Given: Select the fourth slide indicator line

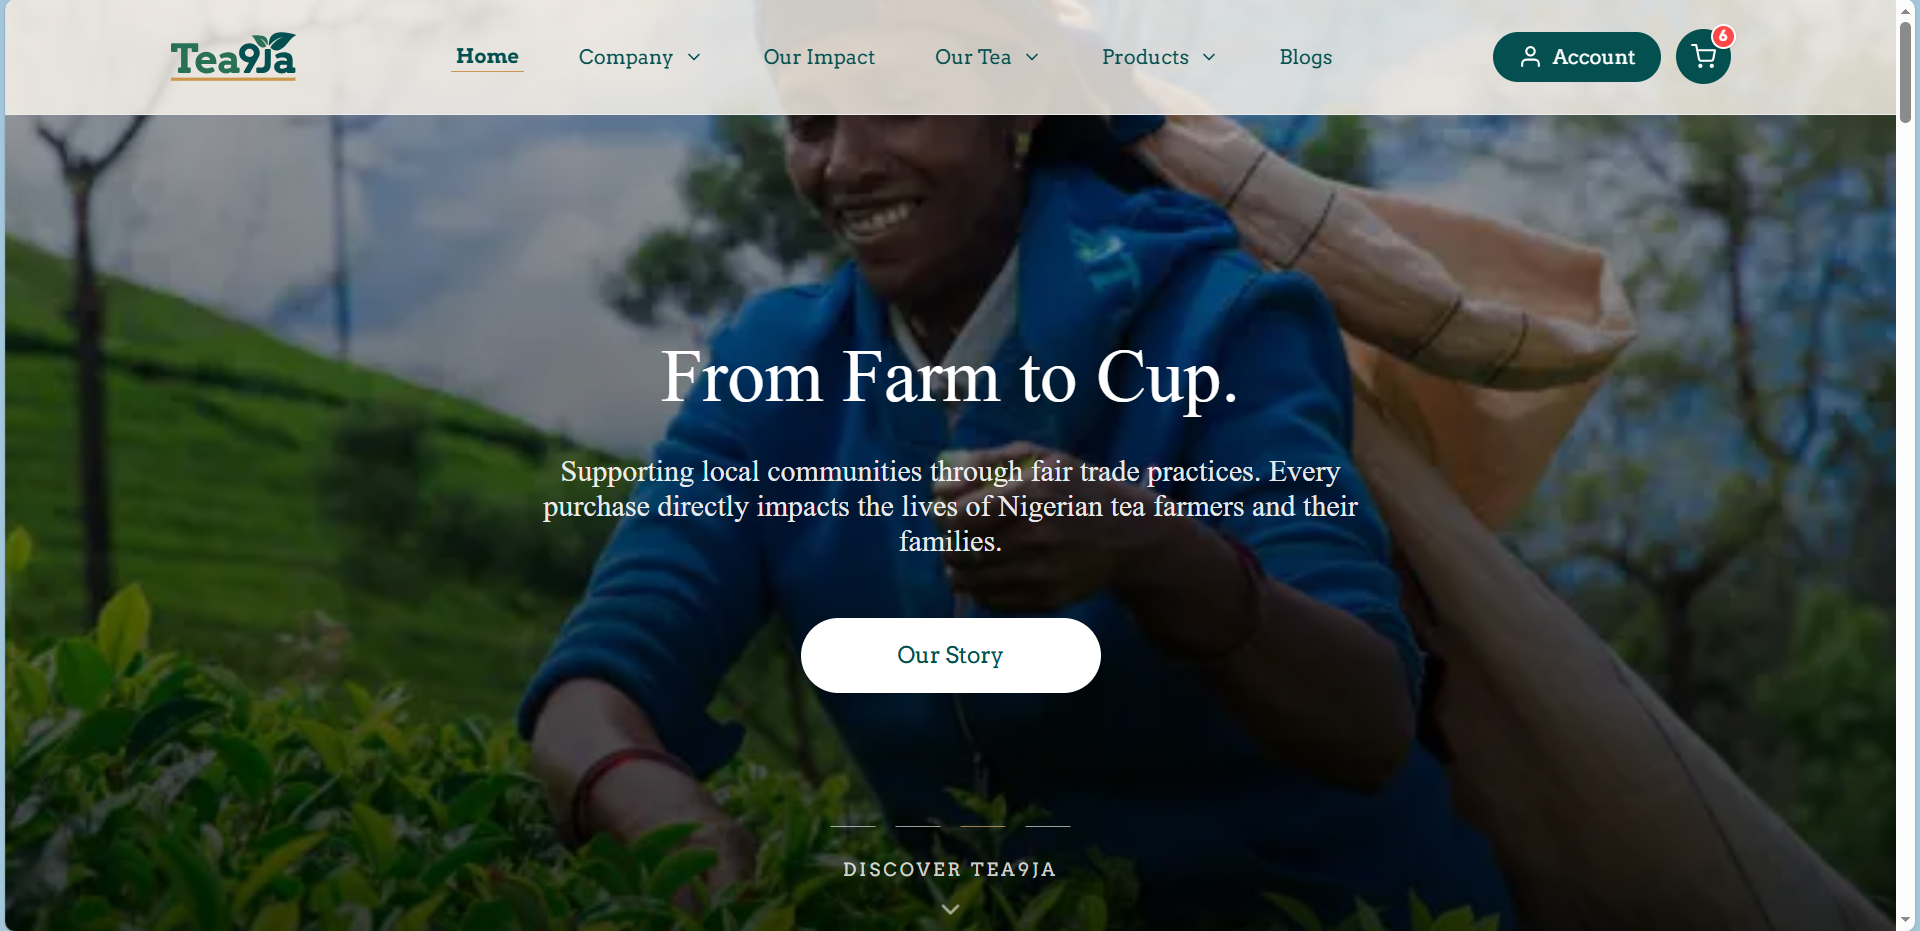Looking at the screenshot, I should point(1048,826).
